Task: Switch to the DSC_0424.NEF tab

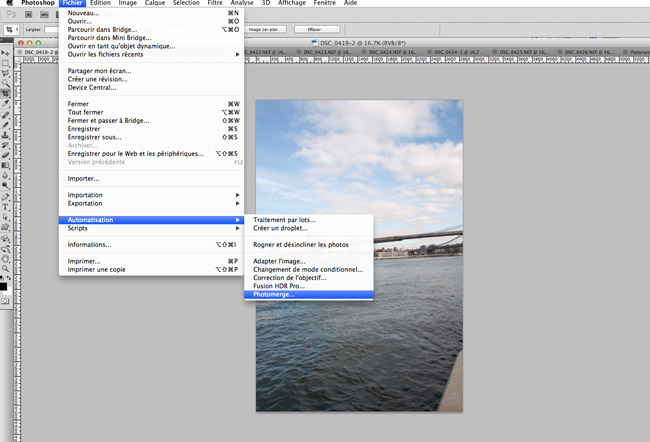Action: 391,52
